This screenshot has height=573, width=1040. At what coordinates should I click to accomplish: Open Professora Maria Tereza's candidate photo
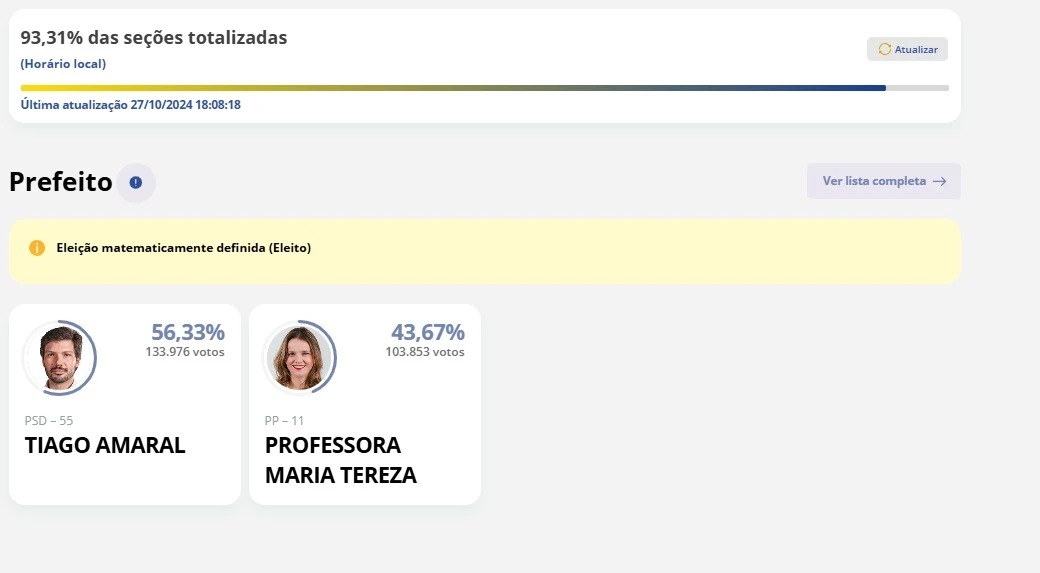click(x=299, y=358)
